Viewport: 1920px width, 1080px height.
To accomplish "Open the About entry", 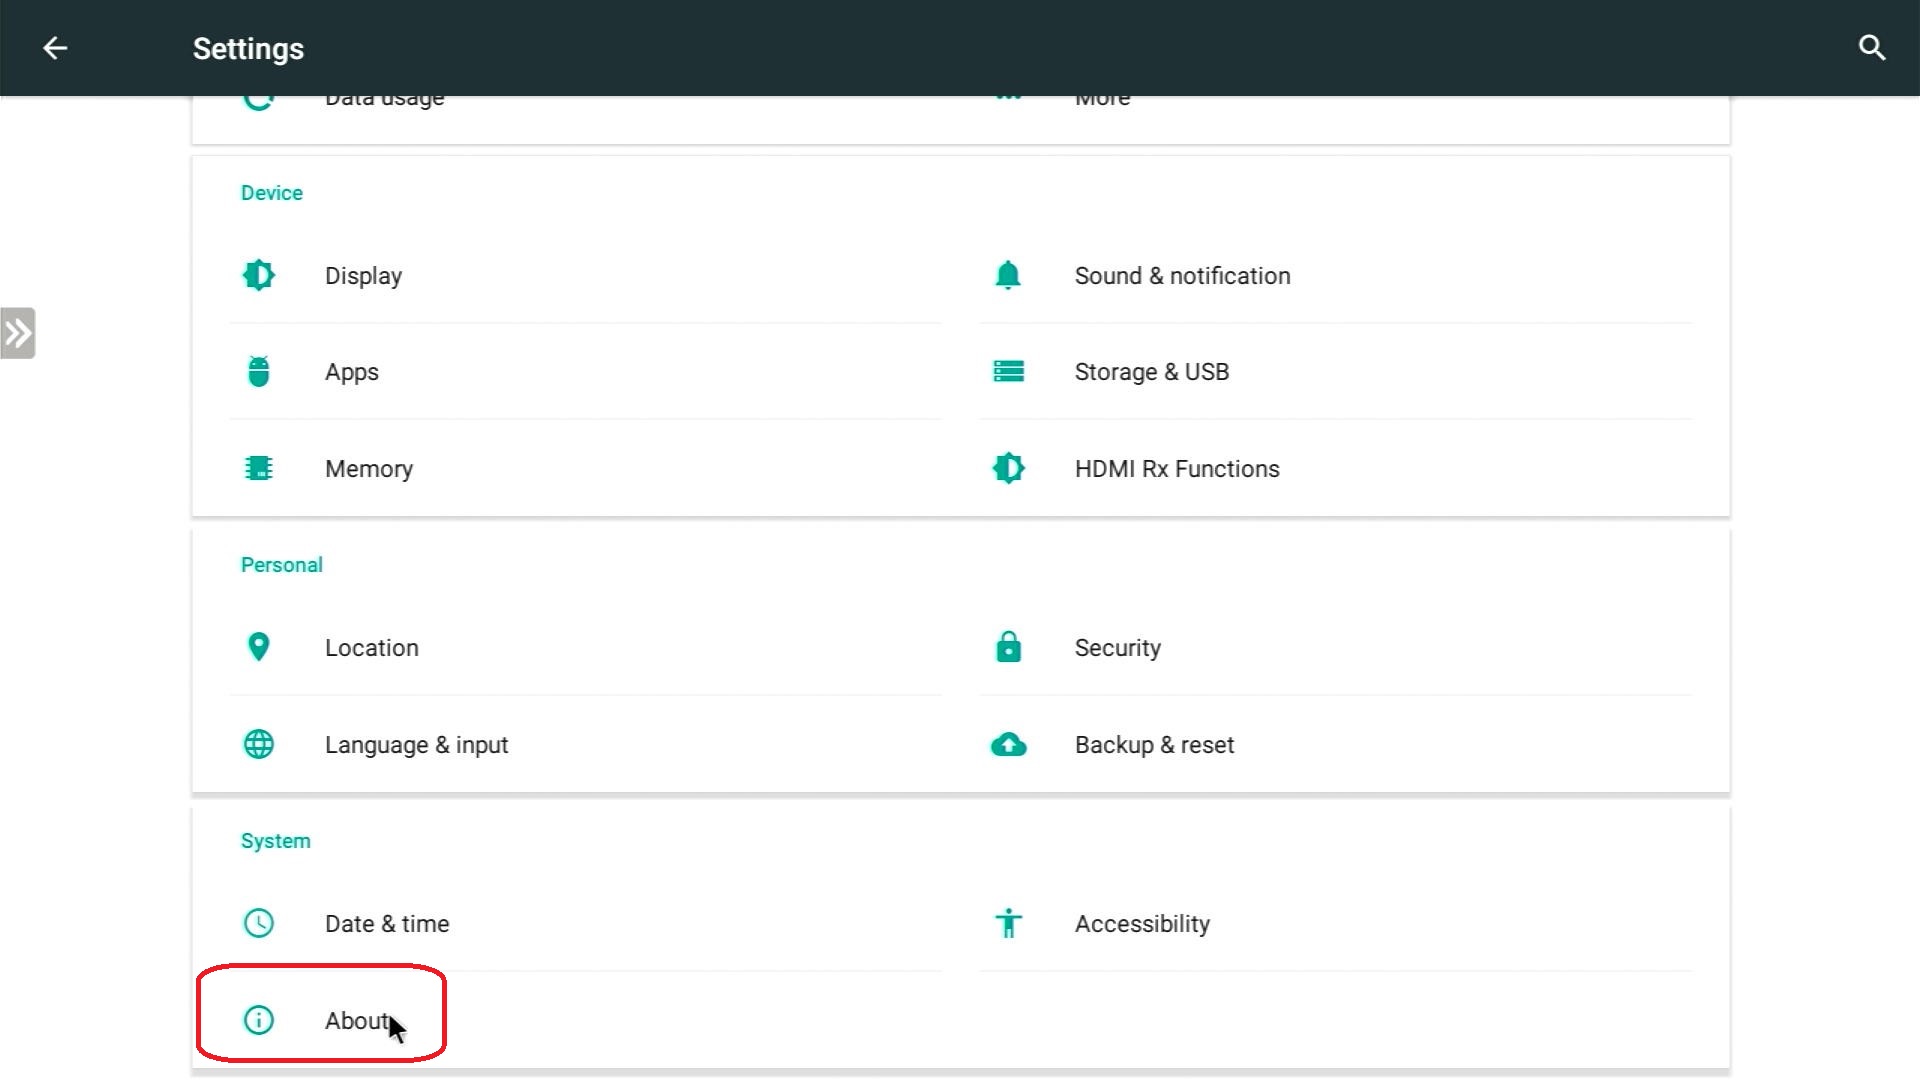I will coord(354,1020).
